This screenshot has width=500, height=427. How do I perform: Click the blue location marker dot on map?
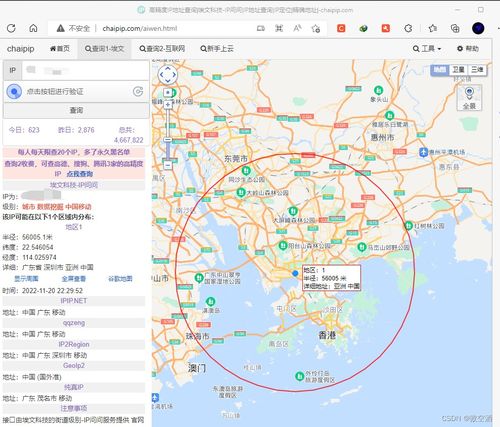295,273
